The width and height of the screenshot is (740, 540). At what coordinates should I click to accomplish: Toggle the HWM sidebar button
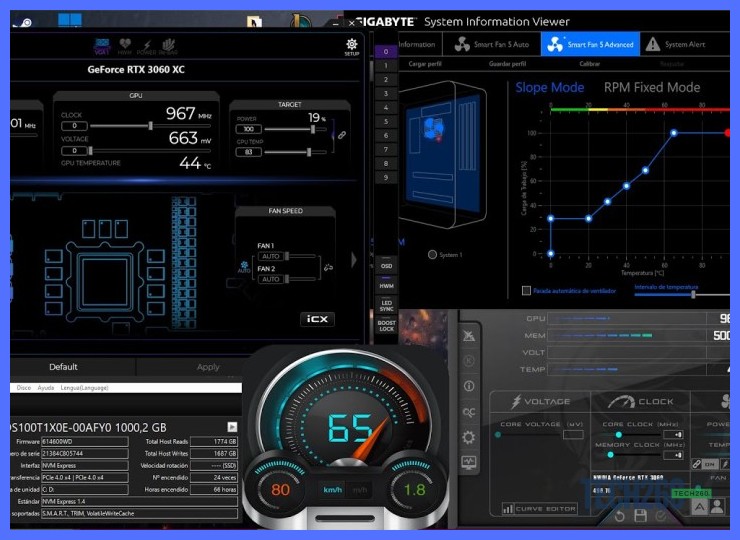(x=386, y=285)
